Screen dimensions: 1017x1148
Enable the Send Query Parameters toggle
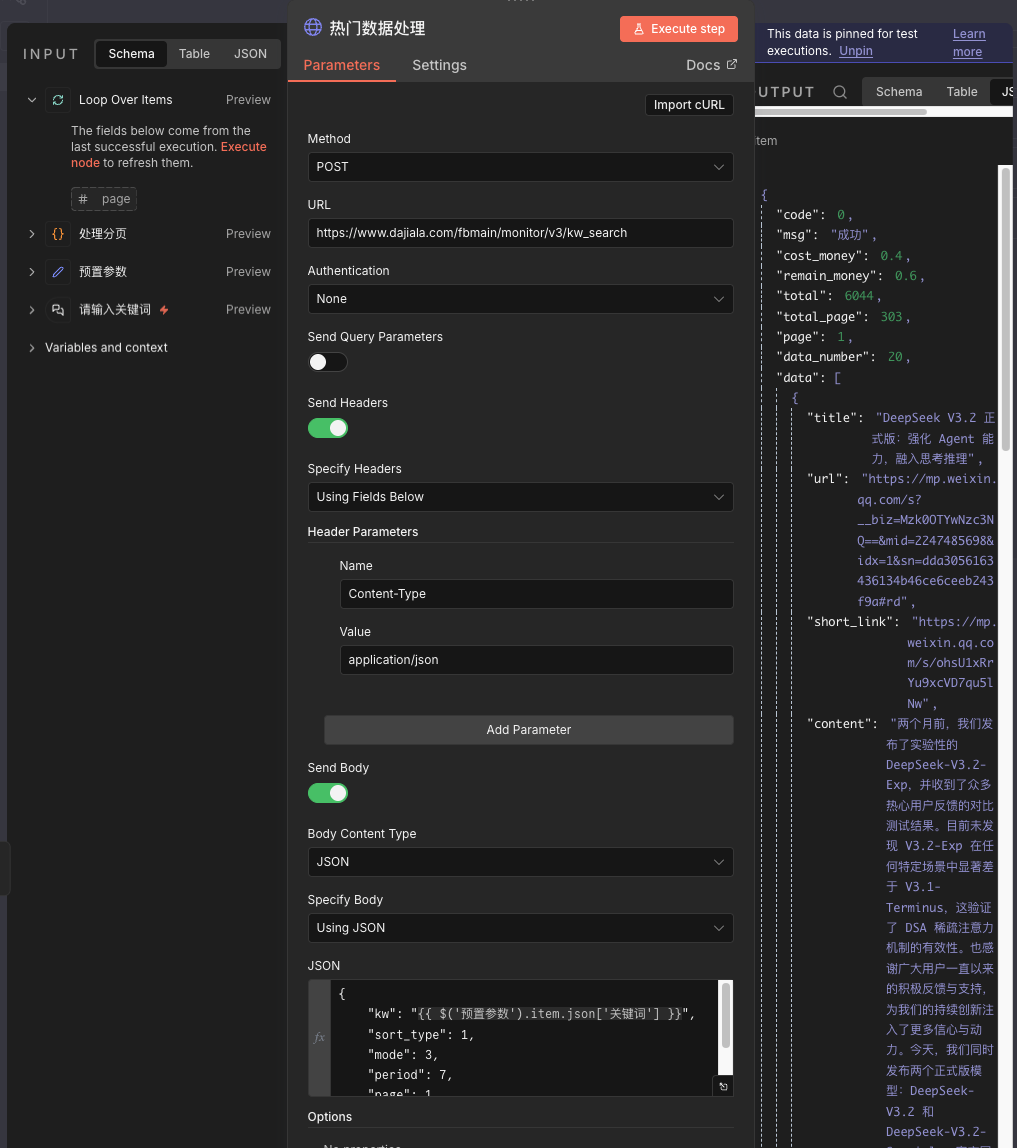click(x=327, y=362)
